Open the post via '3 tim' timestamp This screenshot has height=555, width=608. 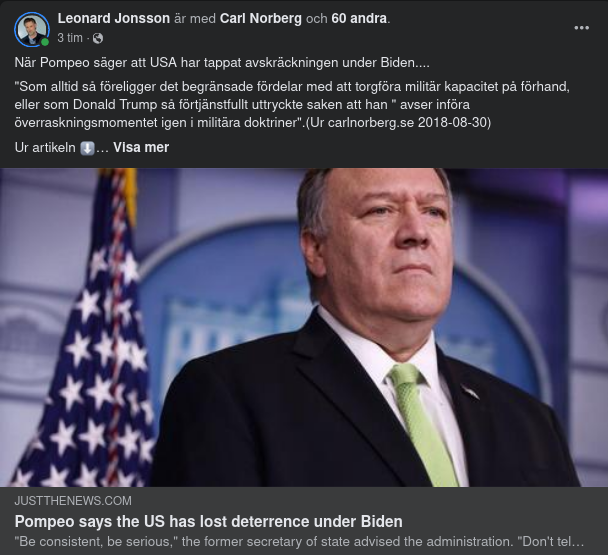coord(70,38)
